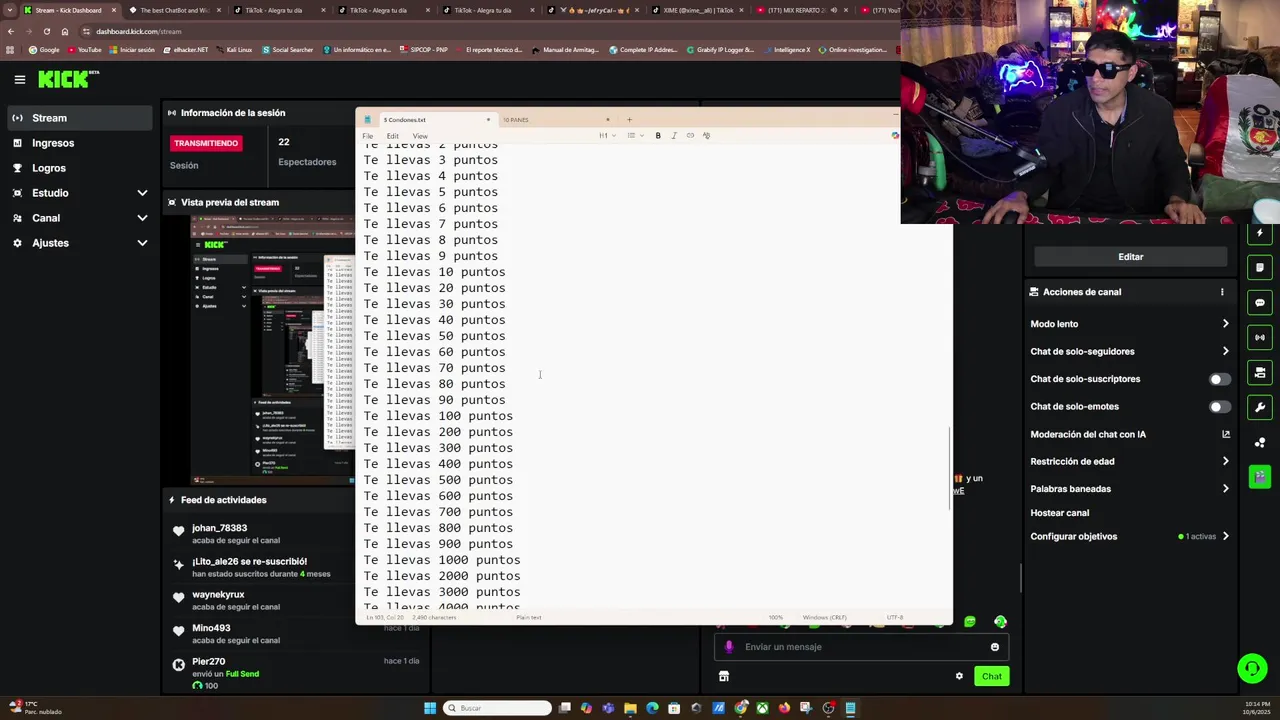This screenshot has width=1280, height=720.
Task: Open Moderación del chat con IA link
Action: (x=1130, y=434)
